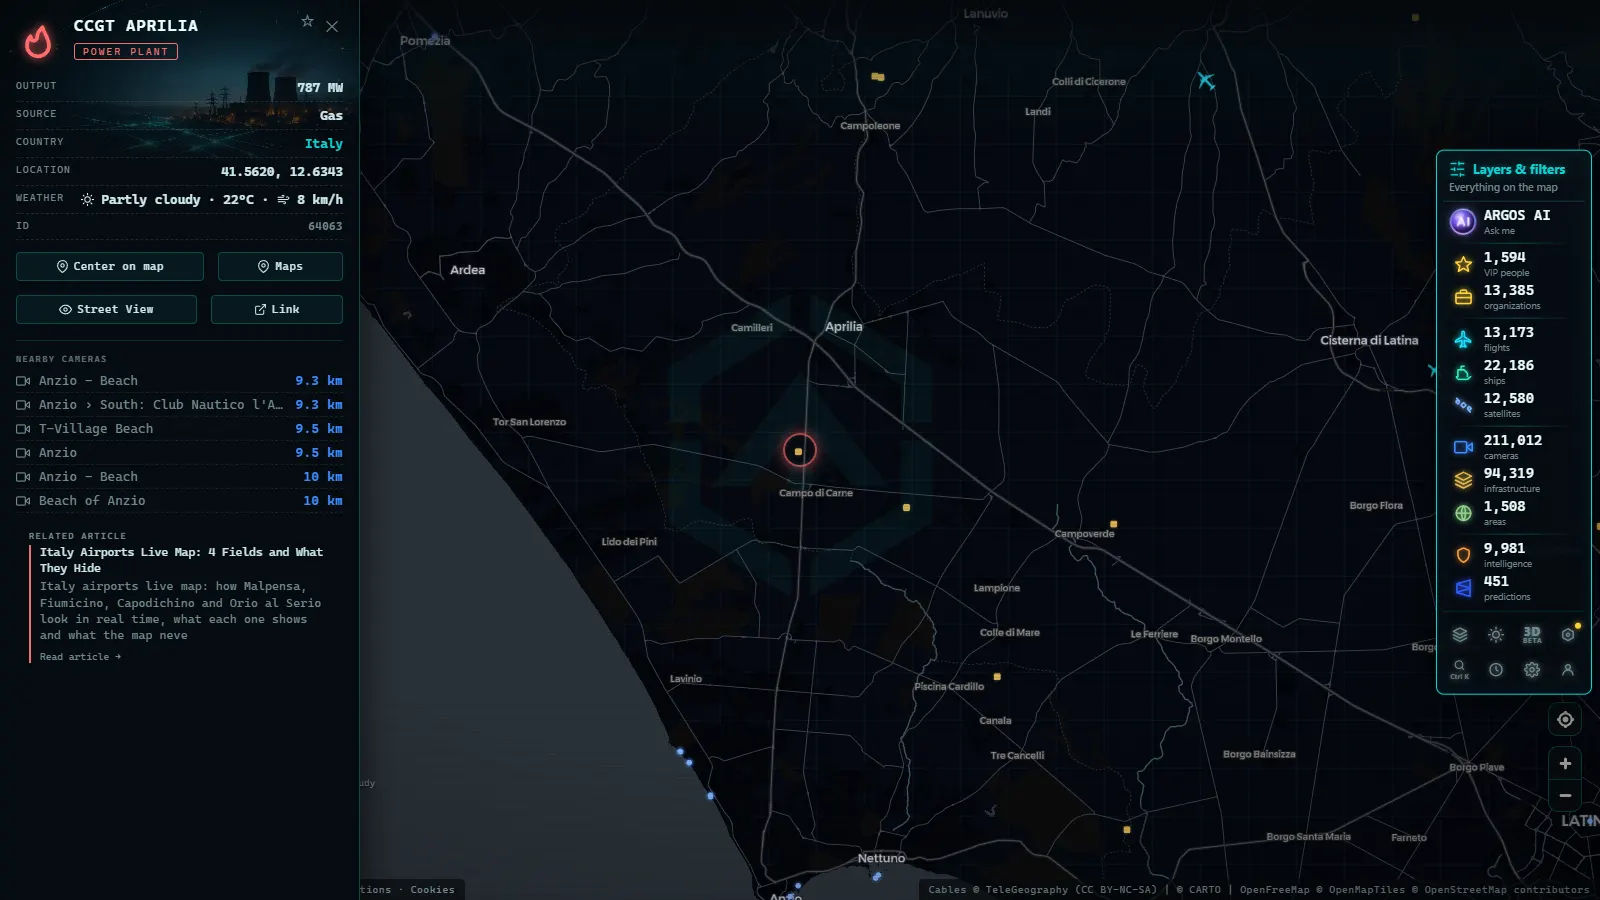Click the airplane marker near Colli di Cicerone
1600x900 pixels.
click(1206, 81)
